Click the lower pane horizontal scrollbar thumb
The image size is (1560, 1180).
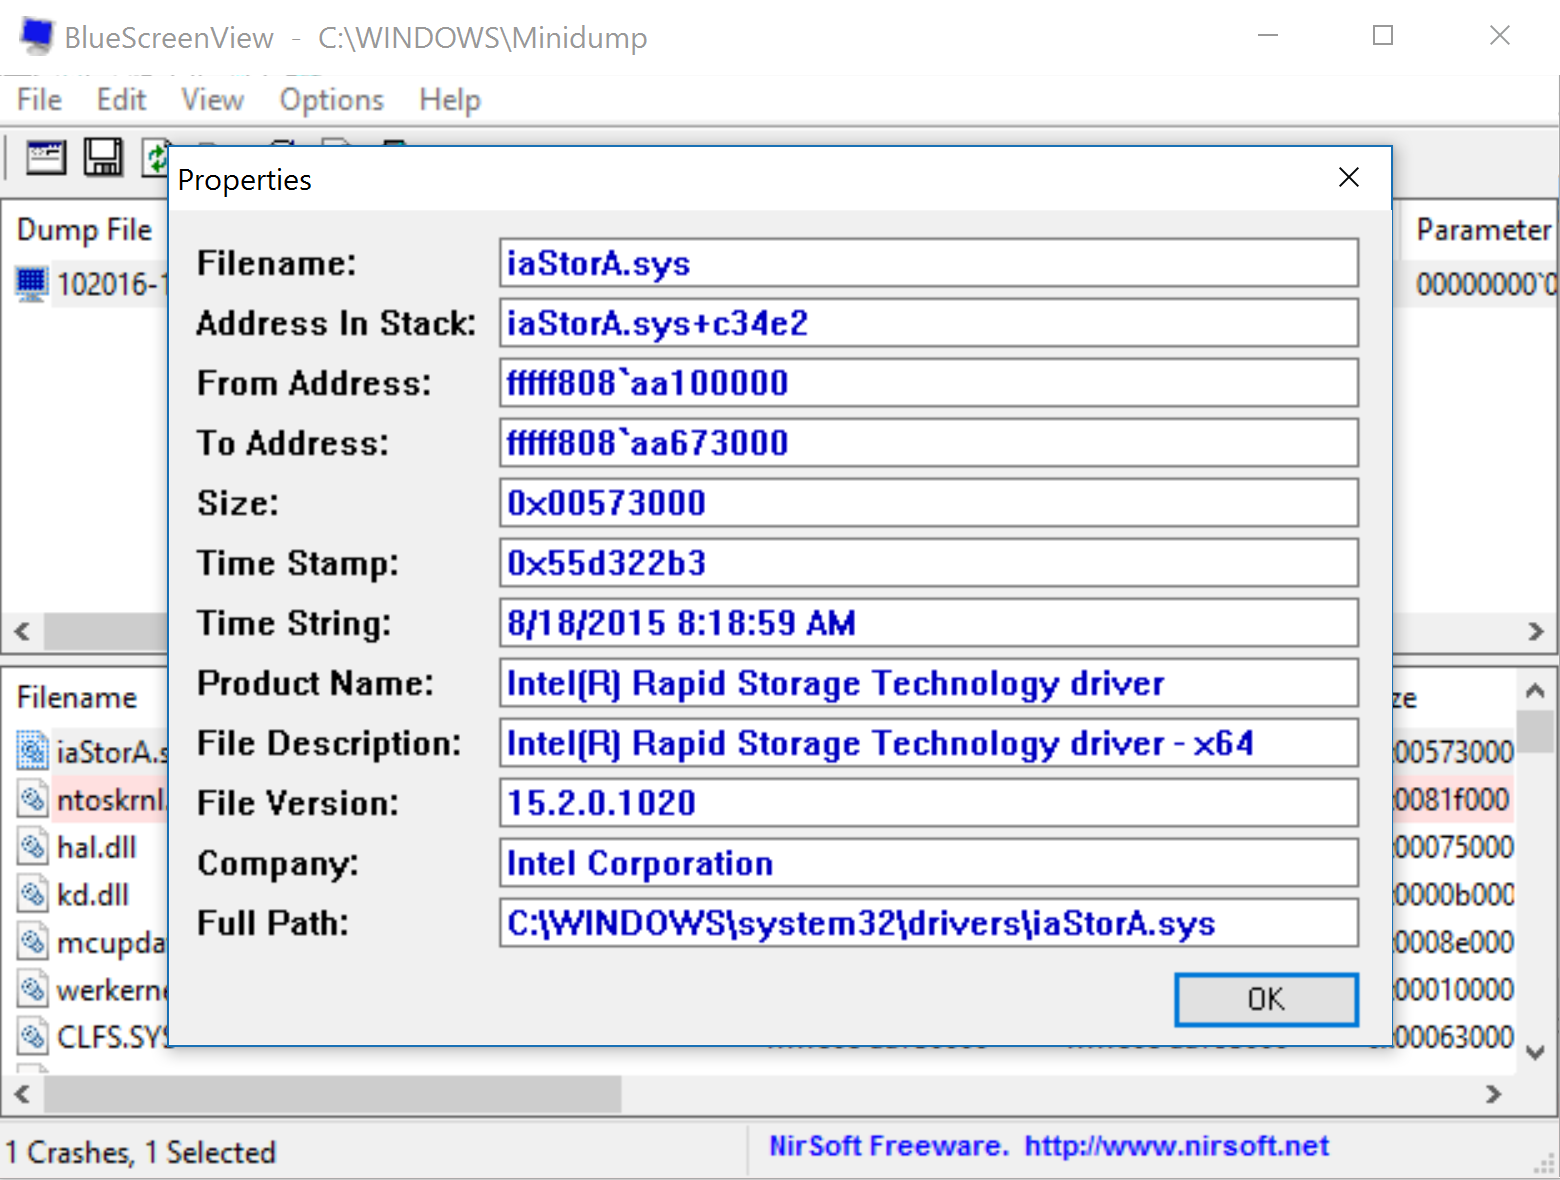tap(333, 1094)
